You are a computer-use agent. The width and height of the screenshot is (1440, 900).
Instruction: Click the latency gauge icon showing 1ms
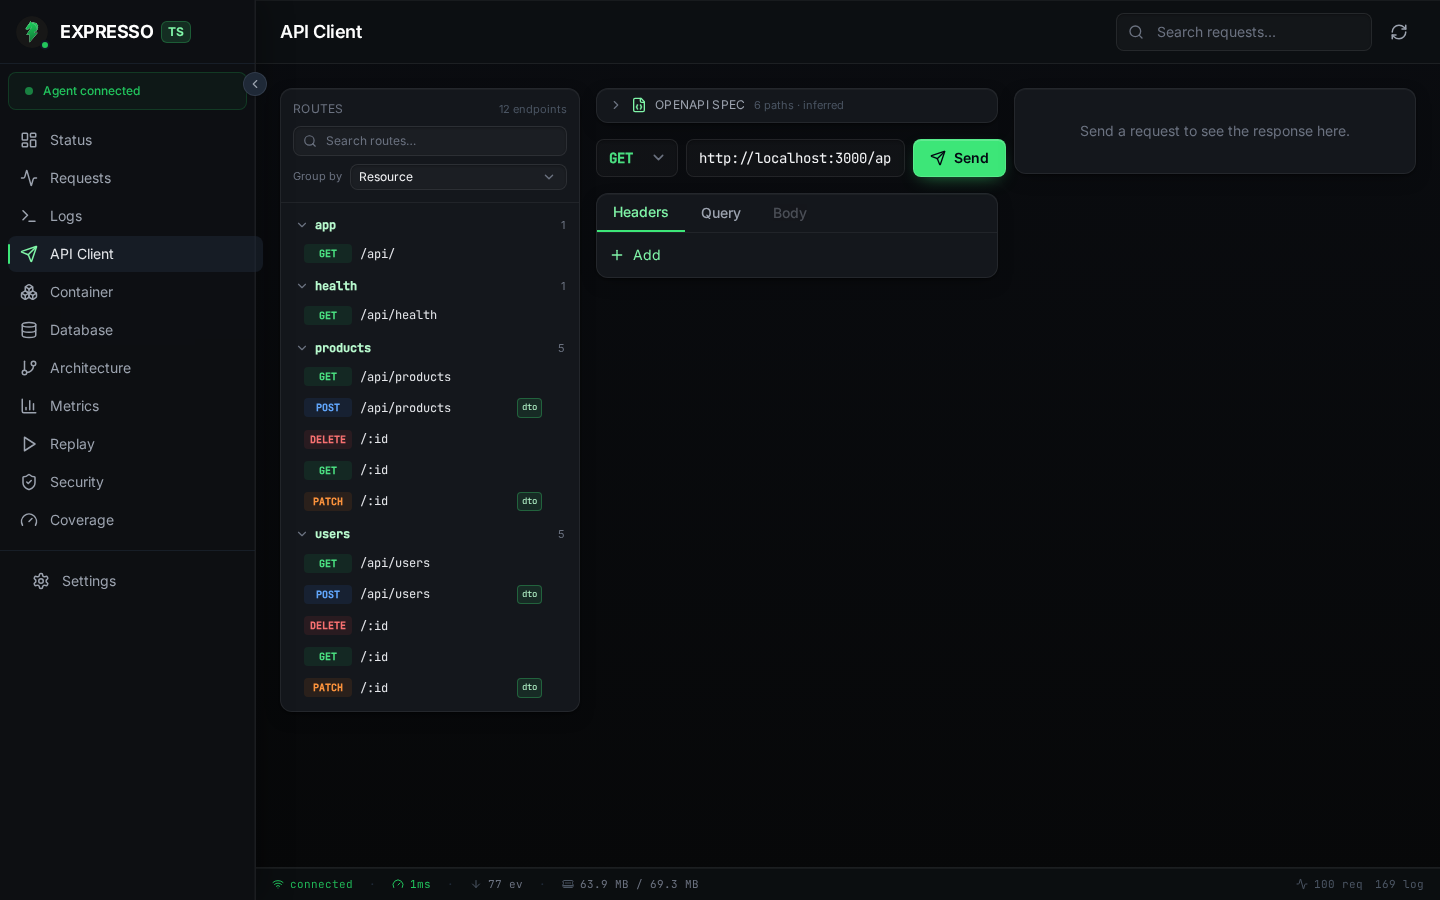[x=398, y=884]
